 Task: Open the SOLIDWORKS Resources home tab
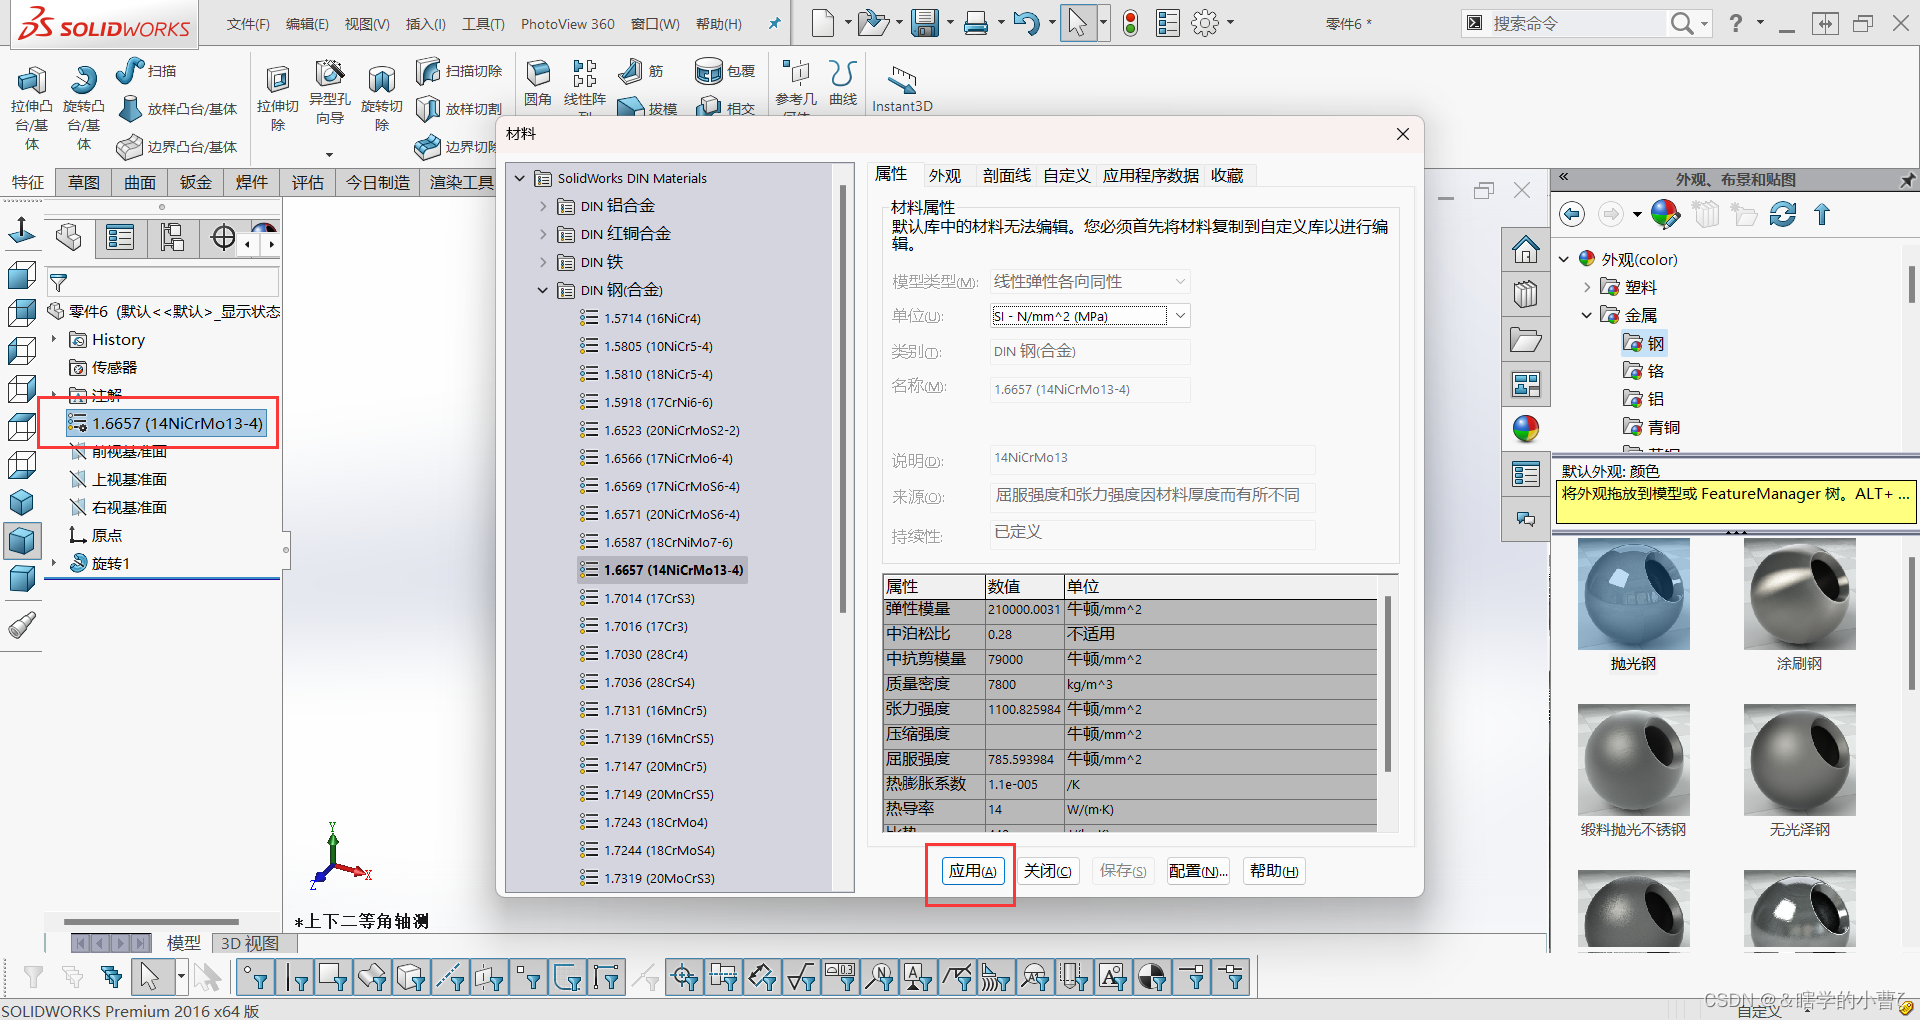(x=1526, y=249)
